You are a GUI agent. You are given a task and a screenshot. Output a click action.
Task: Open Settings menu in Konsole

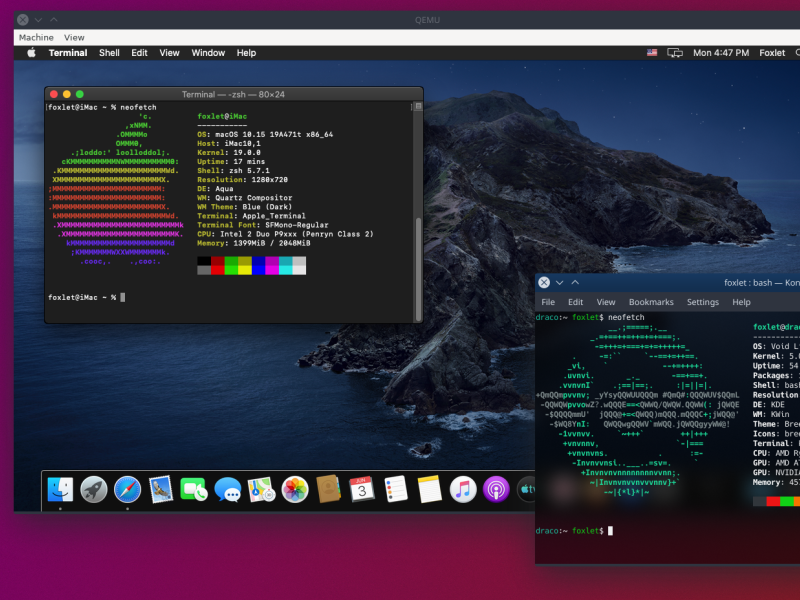click(702, 302)
